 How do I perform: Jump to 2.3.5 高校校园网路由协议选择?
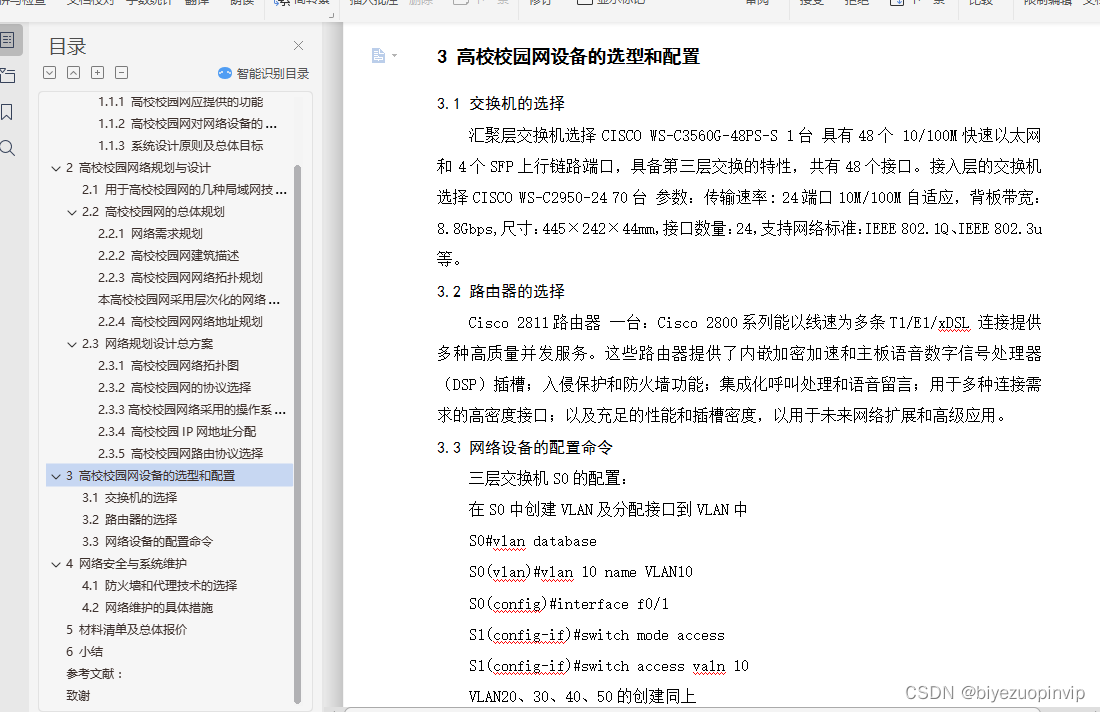tap(180, 453)
